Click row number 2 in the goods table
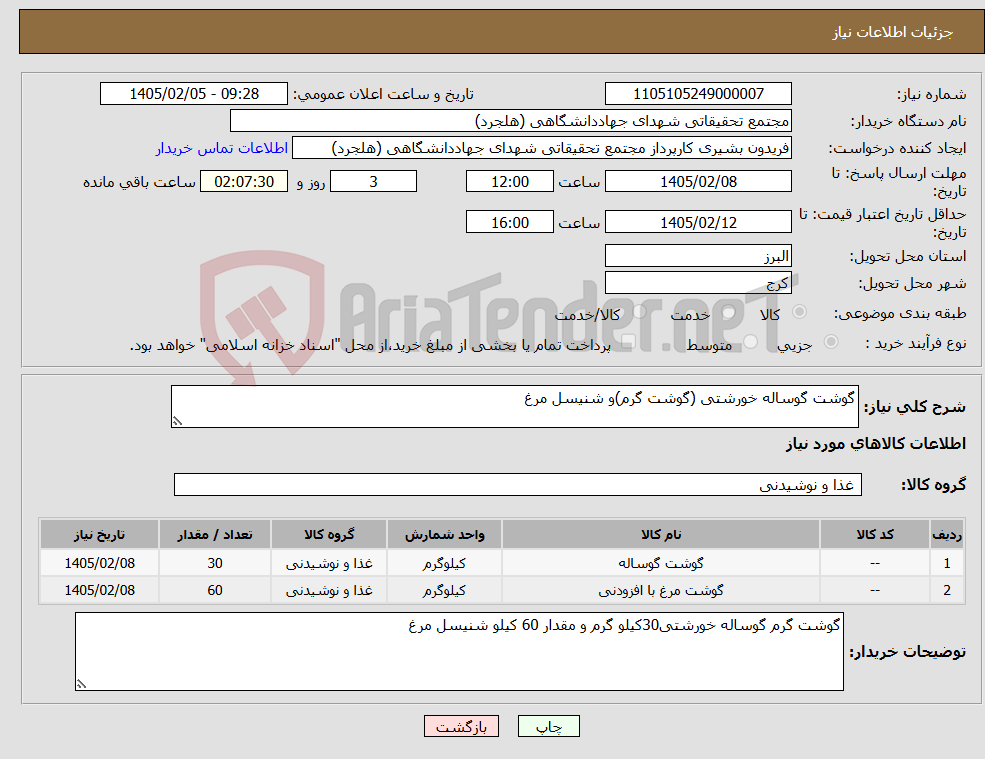Image resolution: width=985 pixels, height=759 pixels. tap(947, 590)
